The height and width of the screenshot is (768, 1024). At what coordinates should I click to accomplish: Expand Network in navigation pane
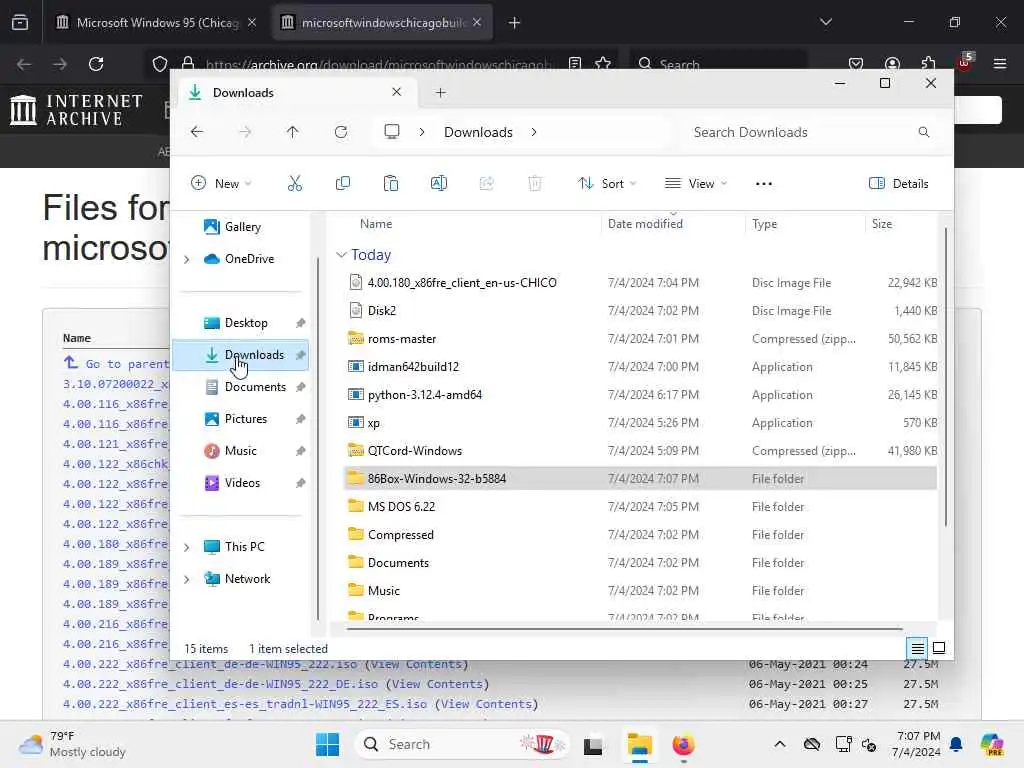187,579
